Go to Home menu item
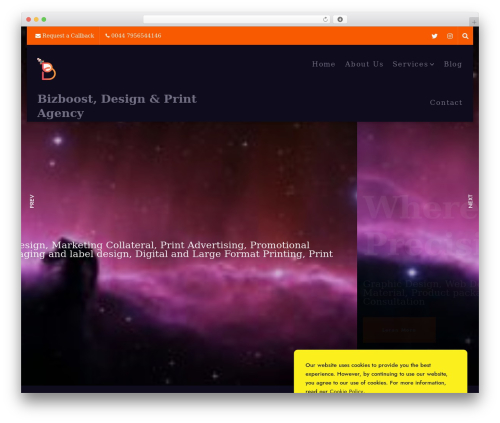Viewport: 500px width, 423px height. coord(323,64)
